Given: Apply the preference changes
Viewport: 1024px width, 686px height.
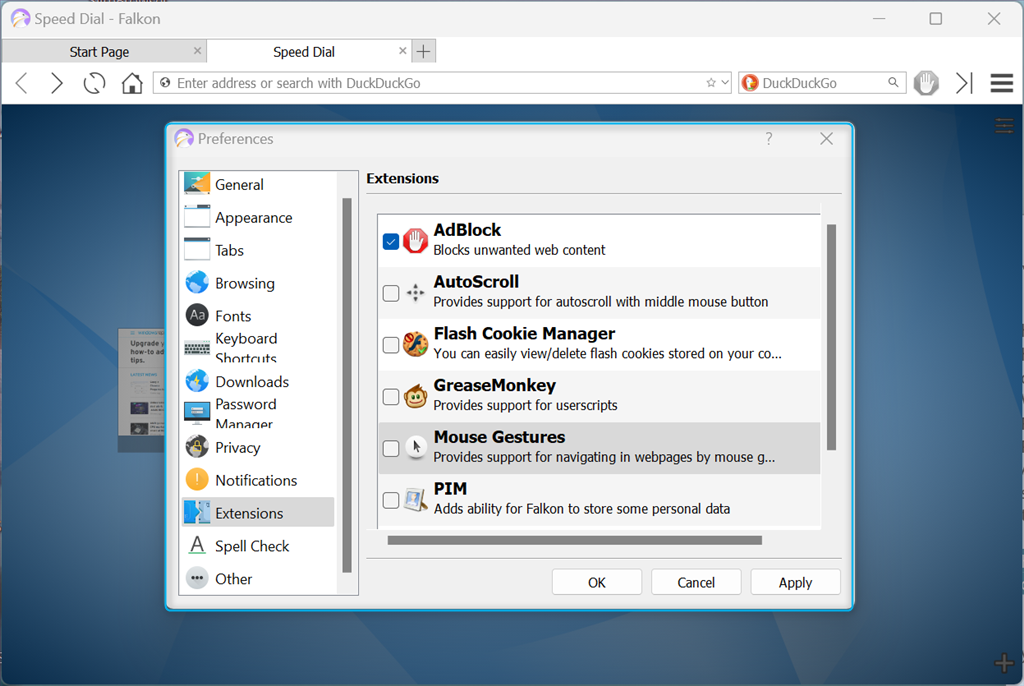Looking at the screenshot, I should tap(795, 582).
